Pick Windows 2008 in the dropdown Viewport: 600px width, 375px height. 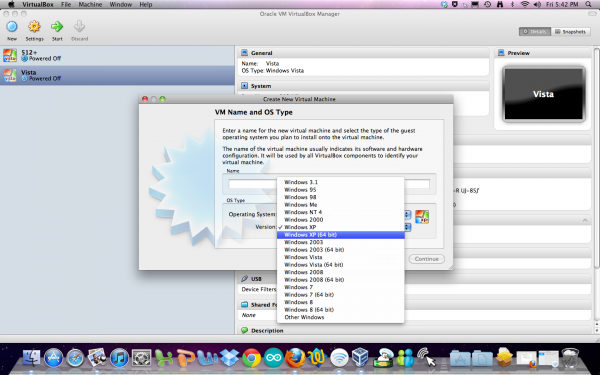[x=341, y=272]
